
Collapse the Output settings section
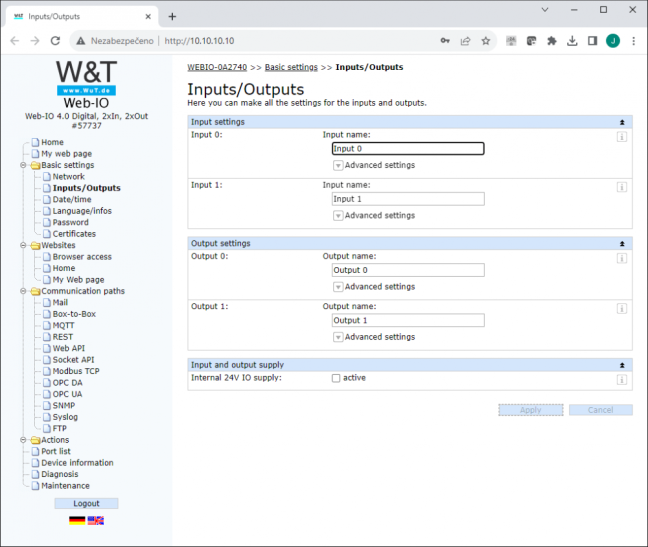point(622,244)
